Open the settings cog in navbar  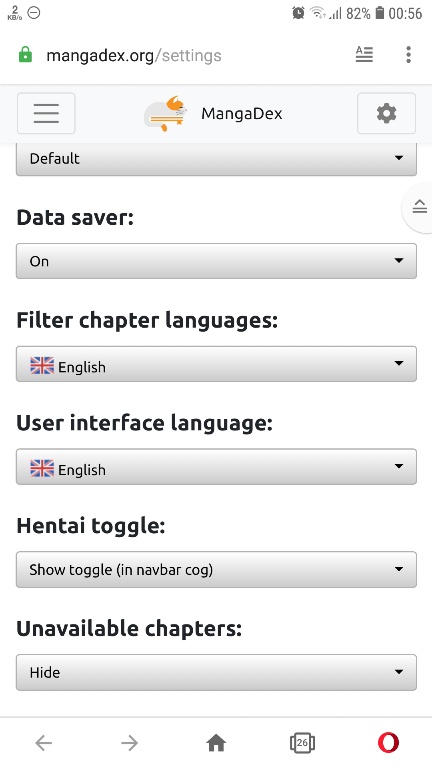(x=386, y=113)
